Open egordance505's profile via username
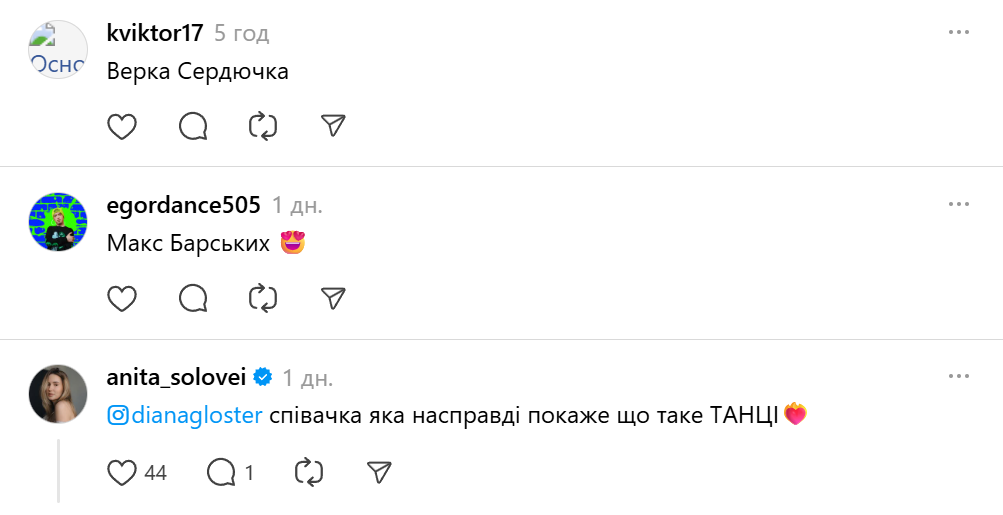This screenshot has height=515, width=1003. [183, 205]
